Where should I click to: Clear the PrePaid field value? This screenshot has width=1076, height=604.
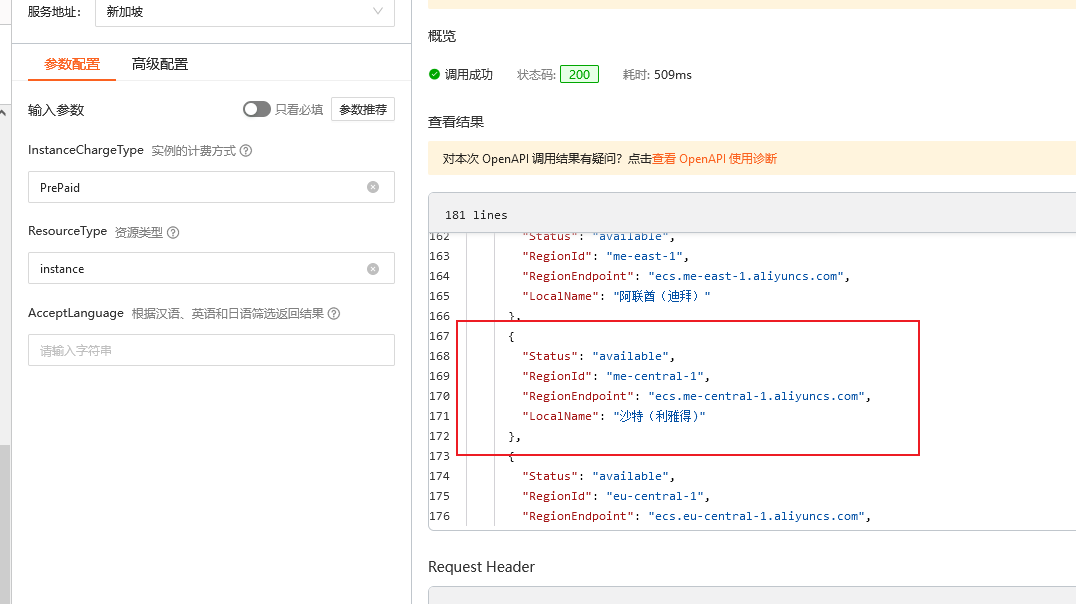click(x=373, y=187)
